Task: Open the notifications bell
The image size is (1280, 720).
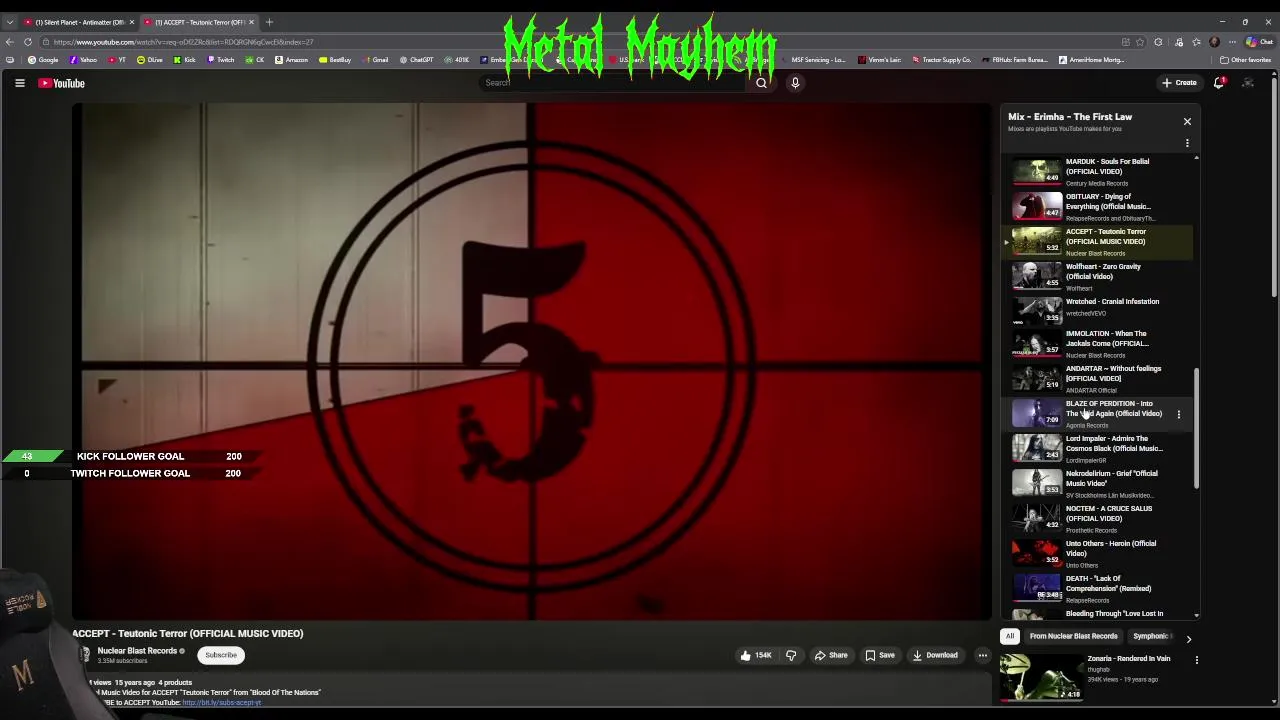Action: [x=1219, y=83]
